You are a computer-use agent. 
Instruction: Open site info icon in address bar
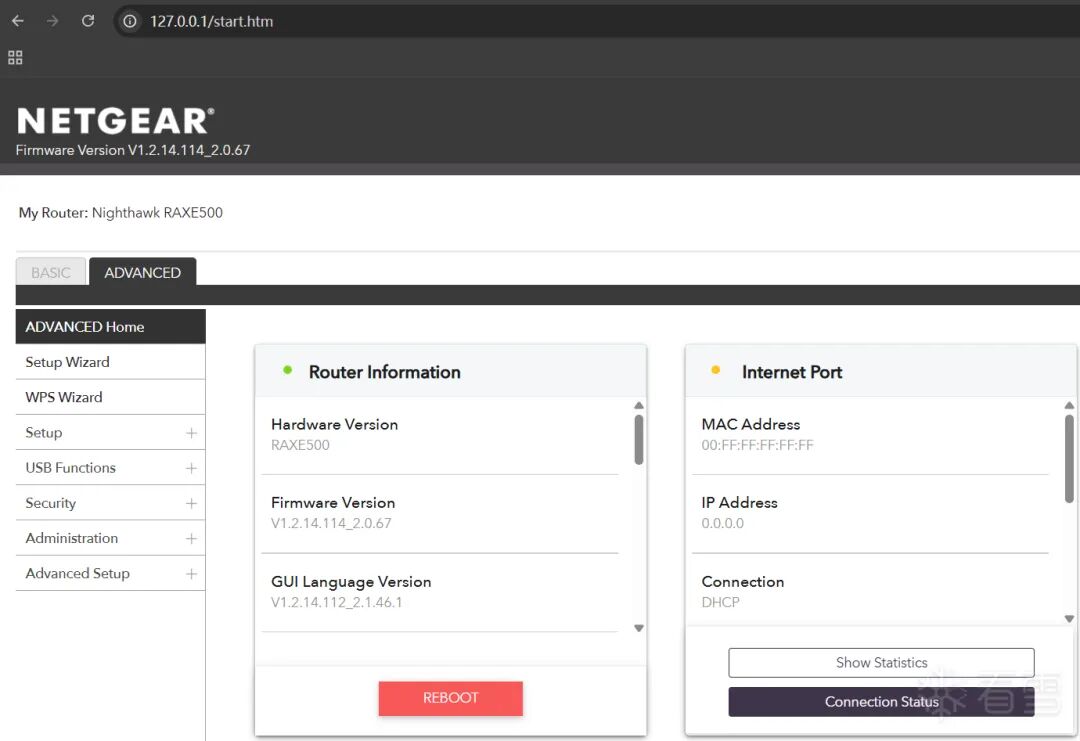click(129, 21)
